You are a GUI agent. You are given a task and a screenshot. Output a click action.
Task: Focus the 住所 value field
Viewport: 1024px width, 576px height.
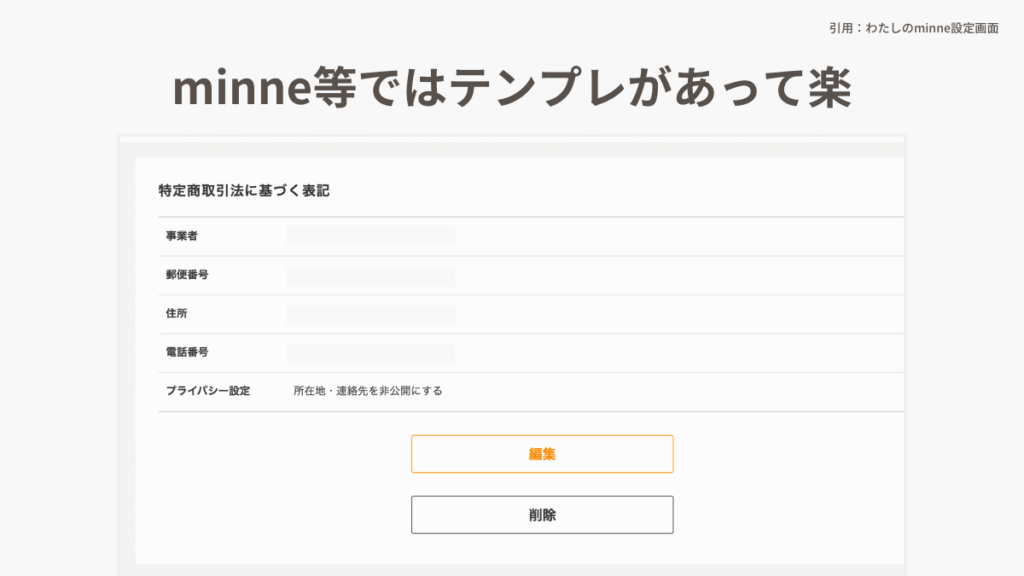(370, 315)
